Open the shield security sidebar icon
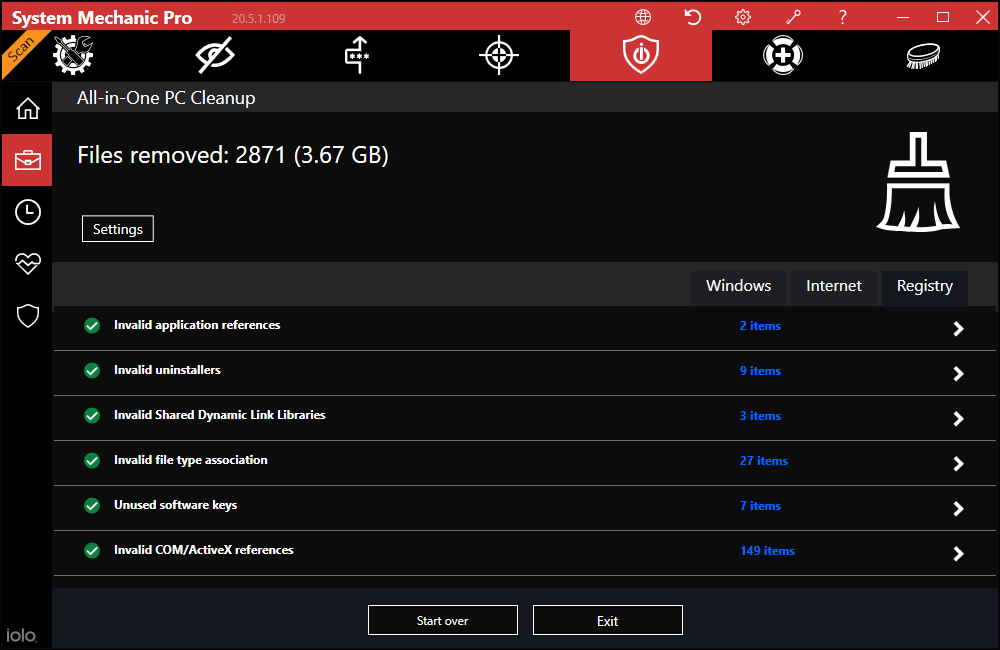The image size is (1000, 650). (x=27, y=316)
